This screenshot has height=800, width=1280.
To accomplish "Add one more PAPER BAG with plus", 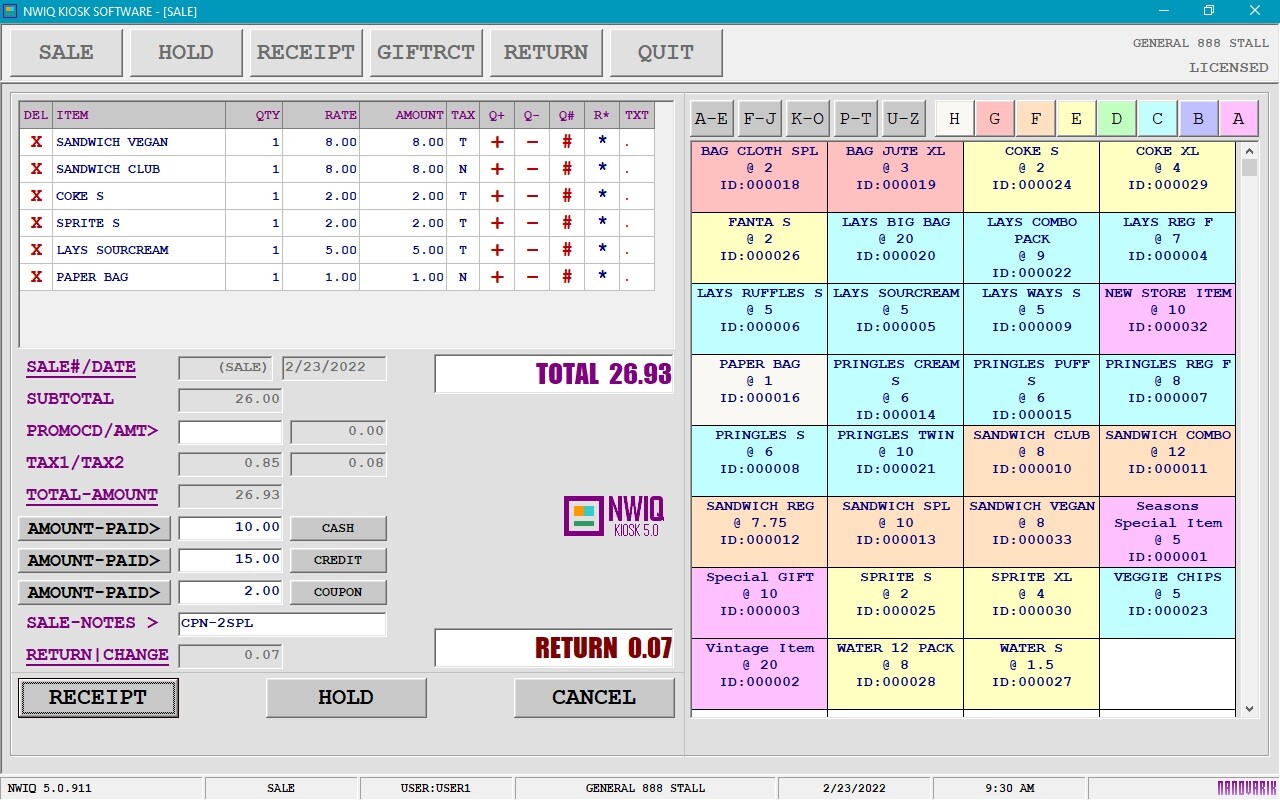I will 497,277.
